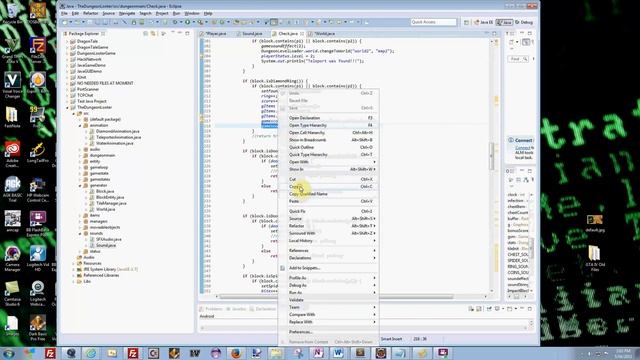Toggle Link with Editor in Package Explorer
640x360 pixels.
(x=153, y=33)
